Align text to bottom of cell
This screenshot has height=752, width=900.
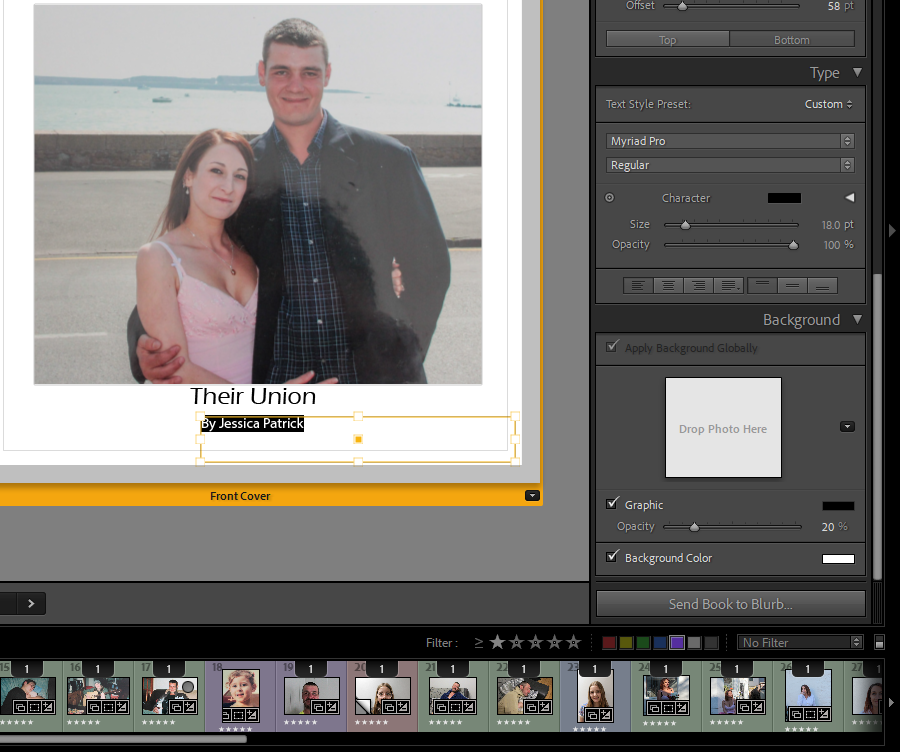click(x=822, y=286)
